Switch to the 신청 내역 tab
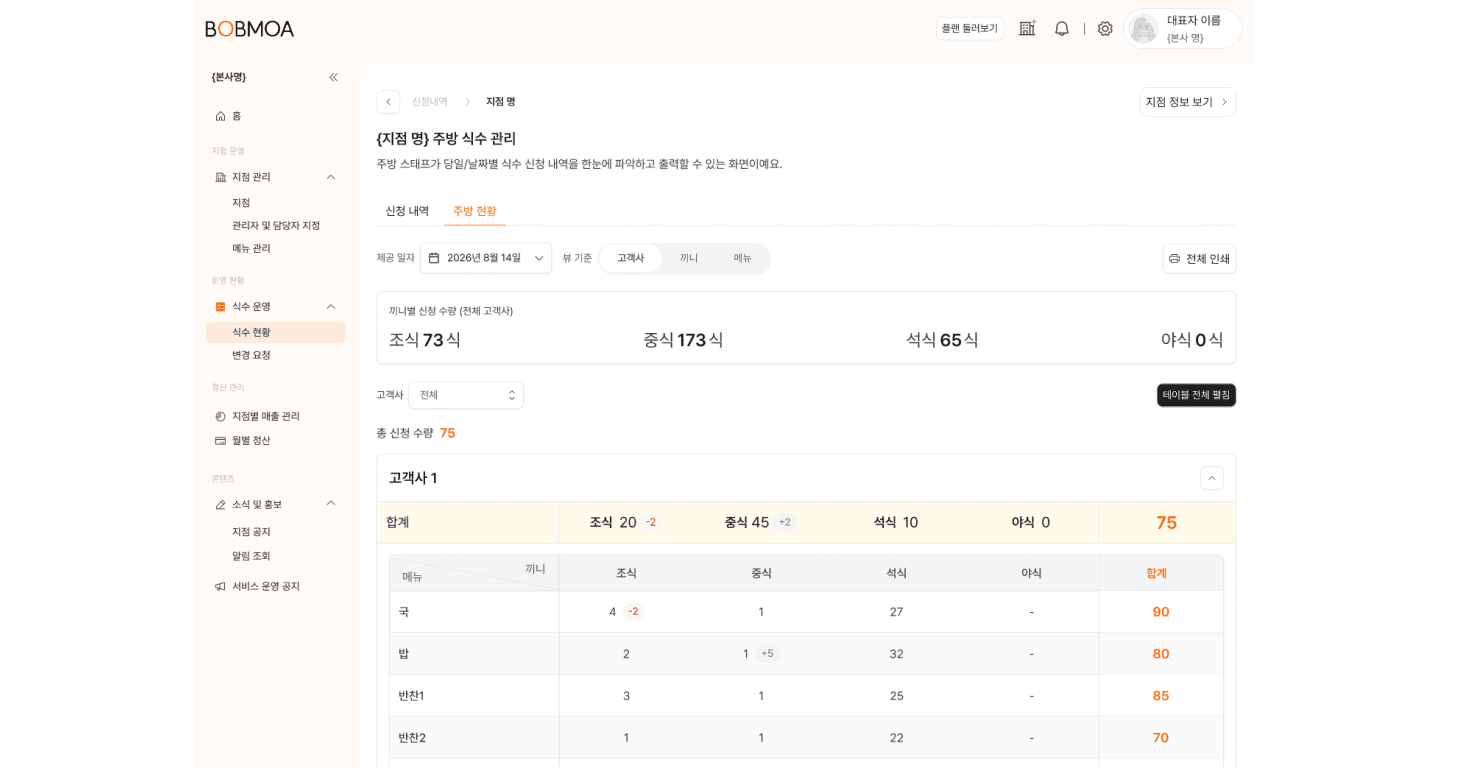Screen dimensions: 1472x768 pyautogui.click(x=407, y=211)
